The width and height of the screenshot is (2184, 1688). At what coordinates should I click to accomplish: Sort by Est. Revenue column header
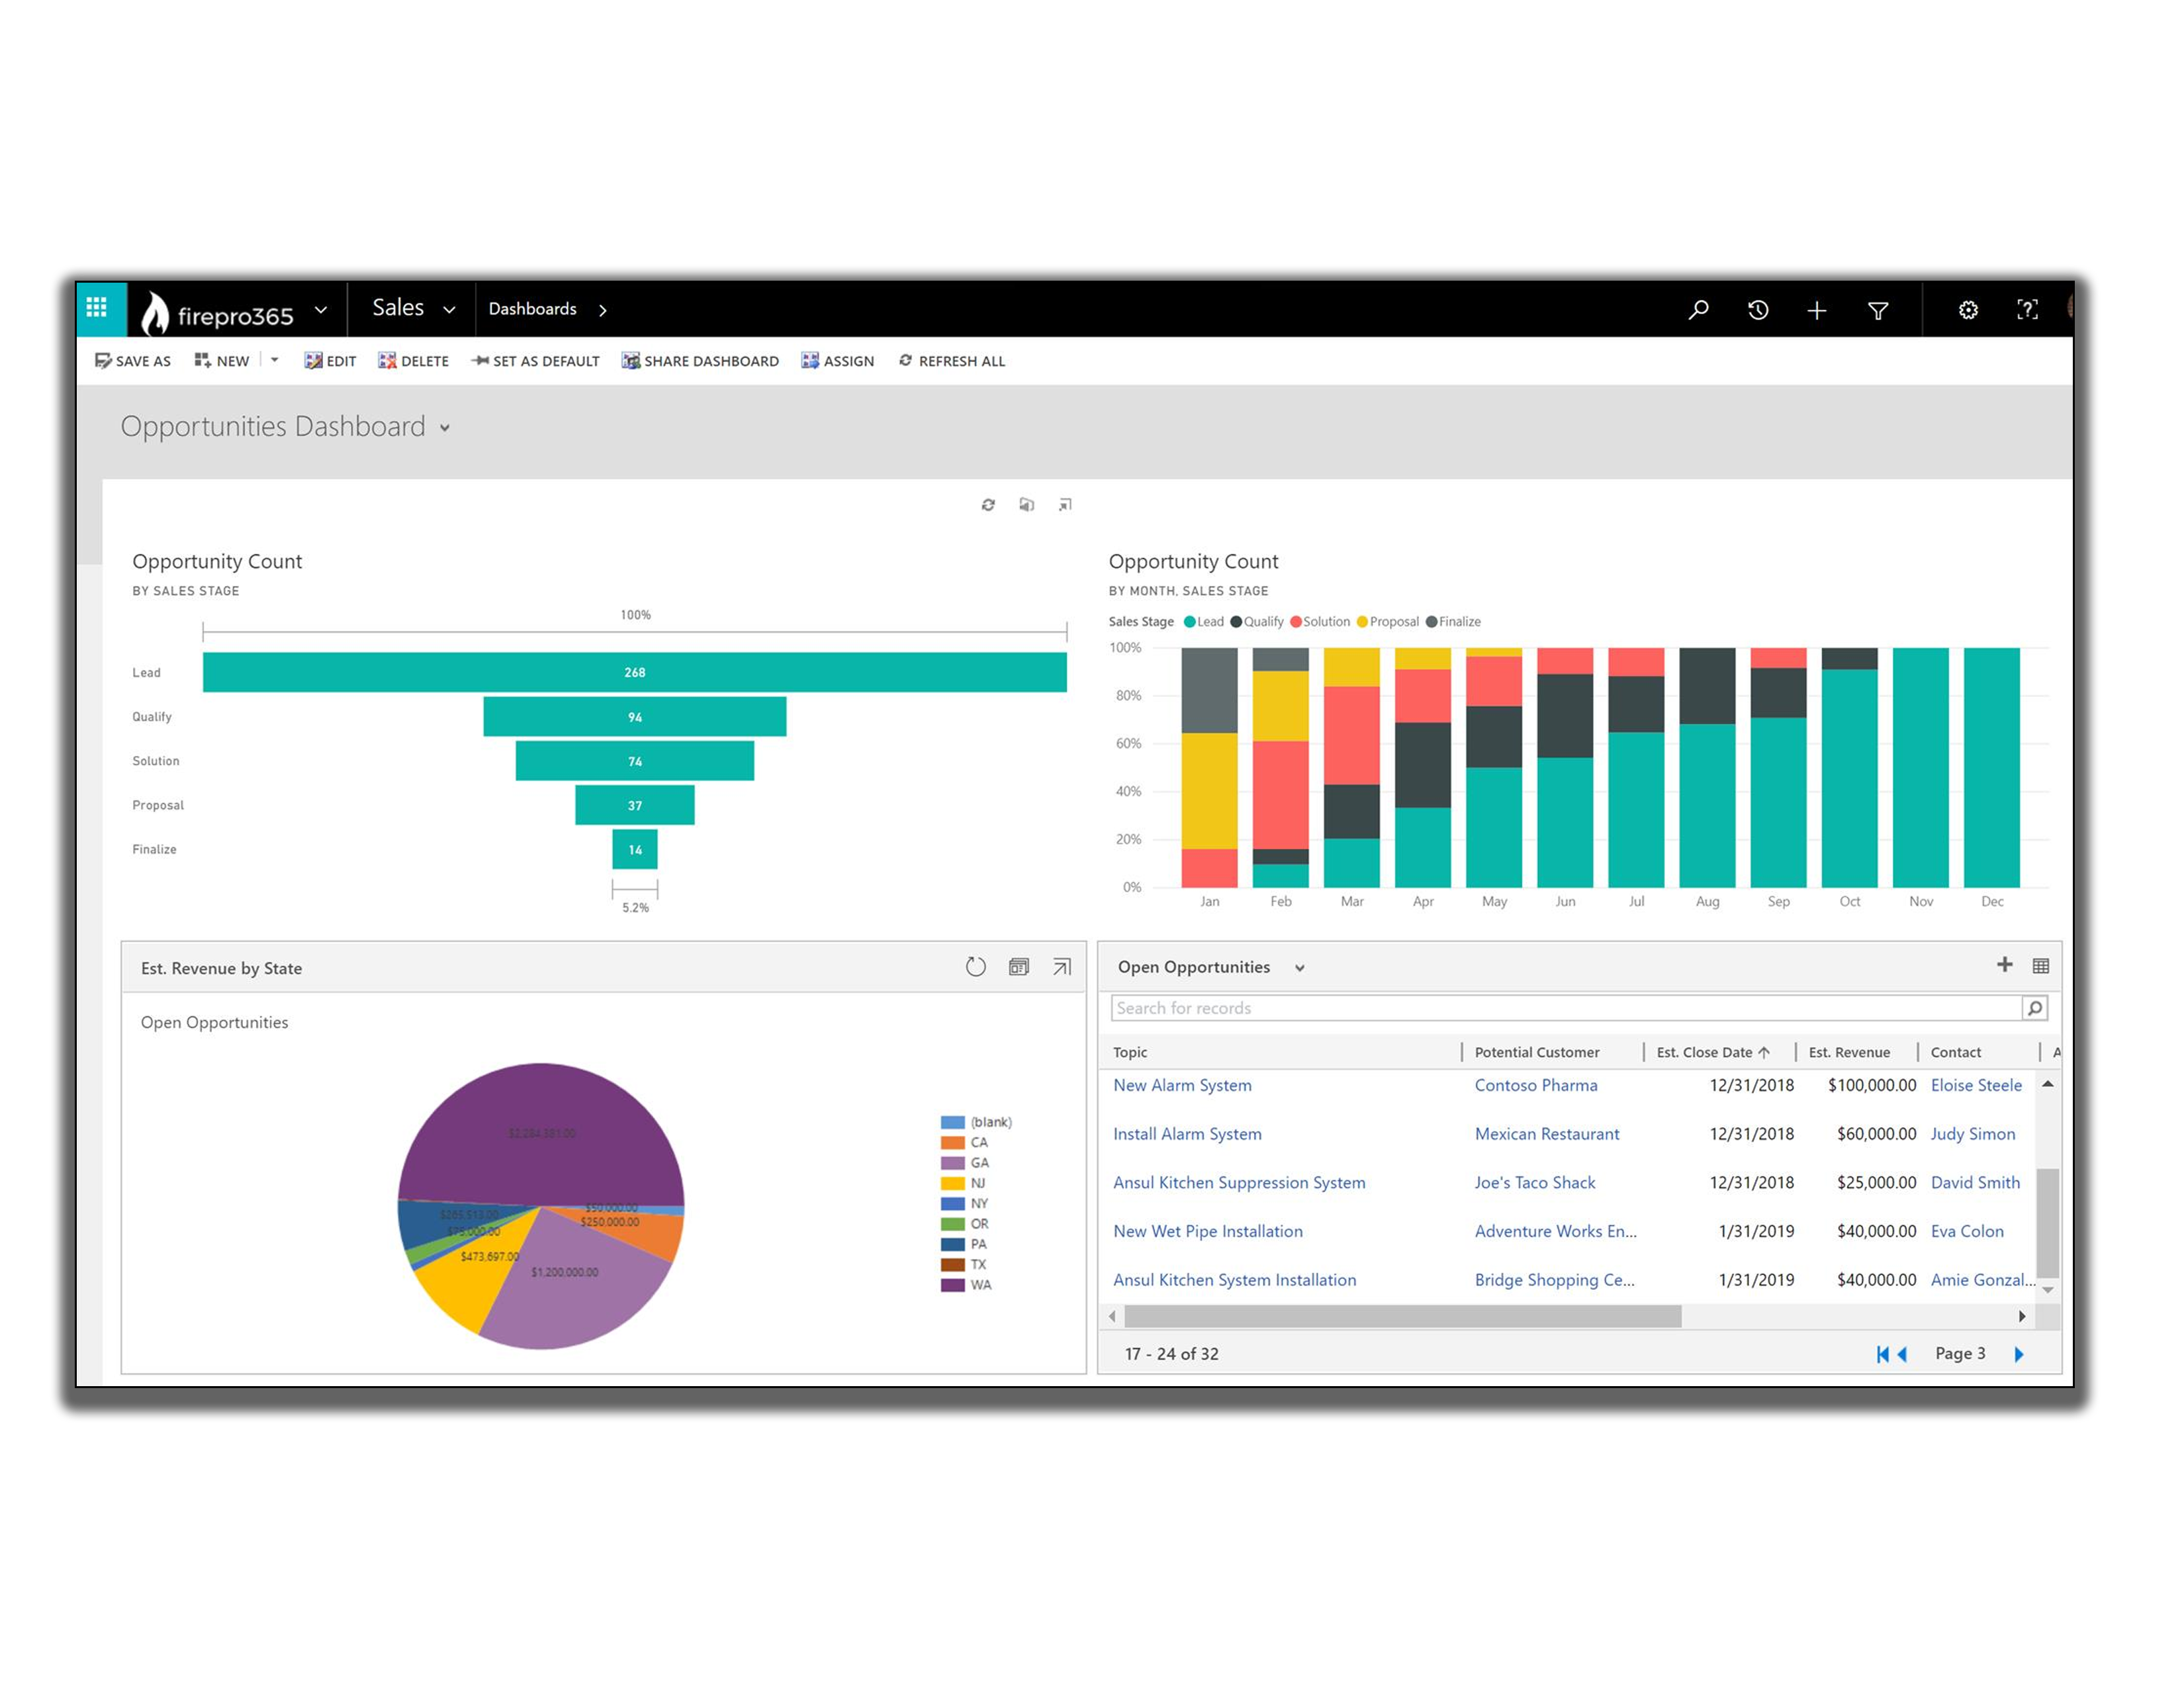(x=1849, y=1052)
